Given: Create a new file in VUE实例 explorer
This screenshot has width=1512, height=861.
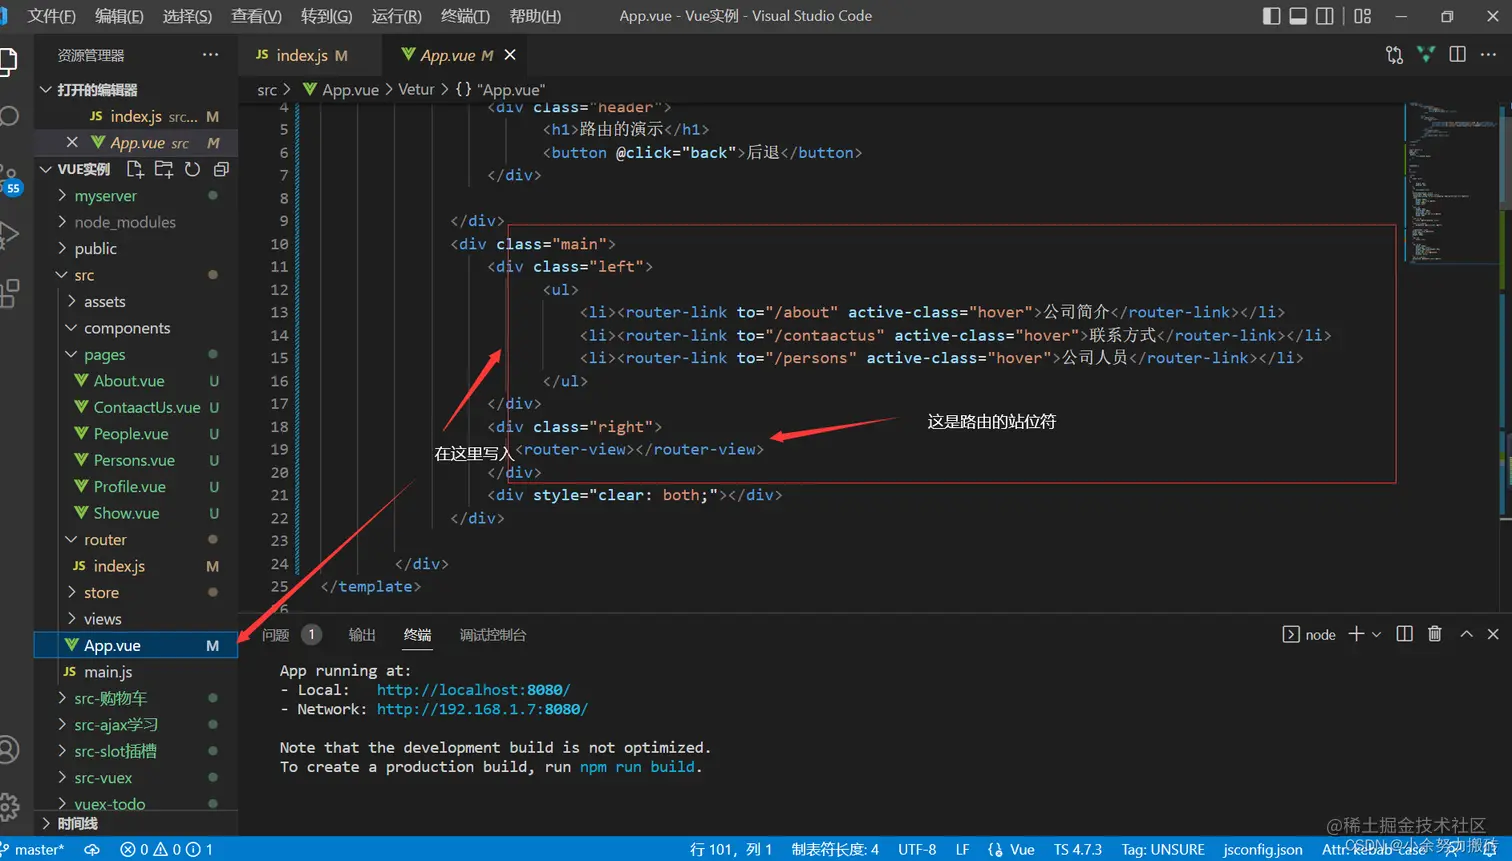Looking at the screenshot, I should click(135, 169).
